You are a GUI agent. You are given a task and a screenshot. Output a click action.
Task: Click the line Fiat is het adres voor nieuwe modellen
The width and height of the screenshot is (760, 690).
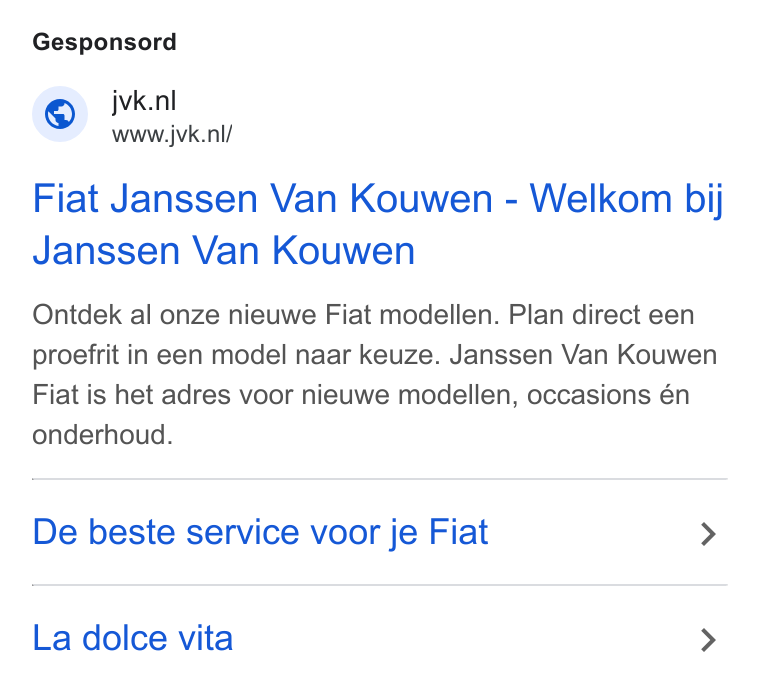[x=275, y=395]
